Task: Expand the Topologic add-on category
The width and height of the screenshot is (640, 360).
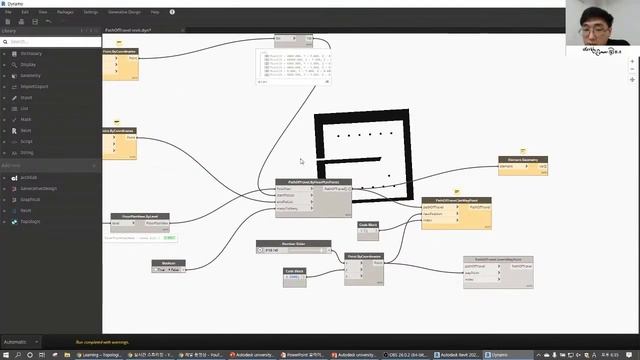Action: (4, 222)
